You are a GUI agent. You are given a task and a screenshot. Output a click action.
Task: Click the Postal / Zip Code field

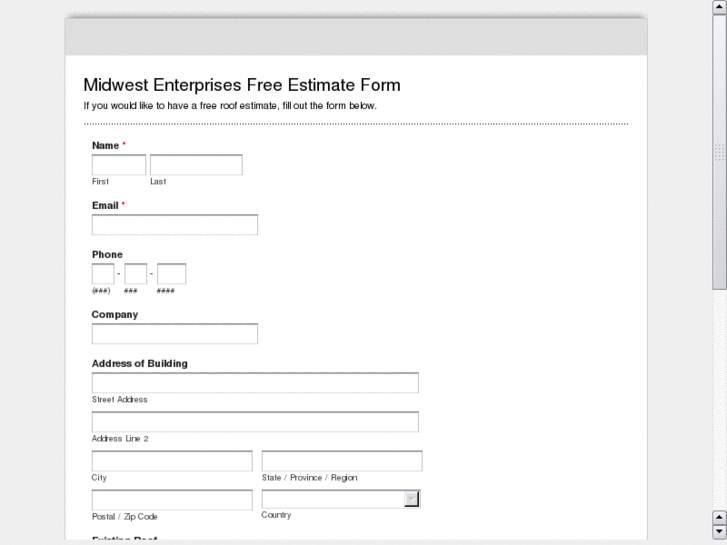coord(172,500)
